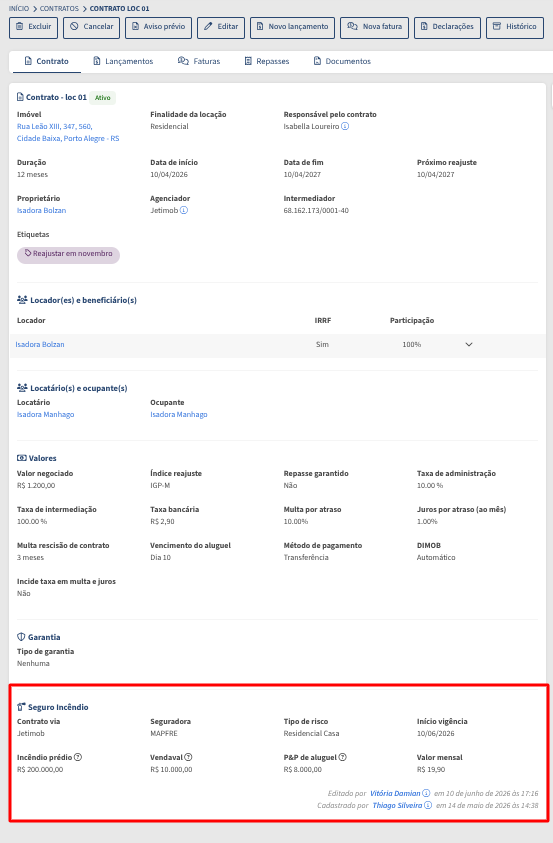Image resolution: width=553 pixels, height=843 pixels.
Task: Click the pencil icon in Editar button
Action: 208,26
